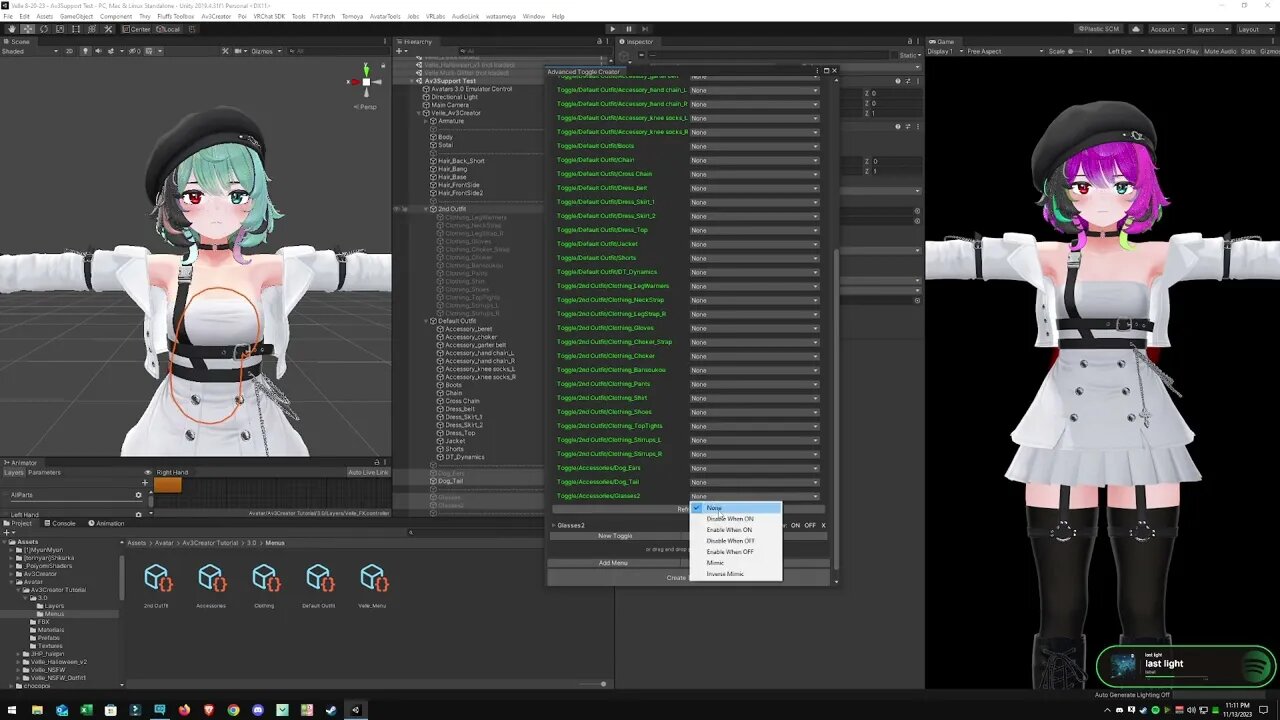
Task: Click the Pause button in toolbar
Action: click(628, 29)
